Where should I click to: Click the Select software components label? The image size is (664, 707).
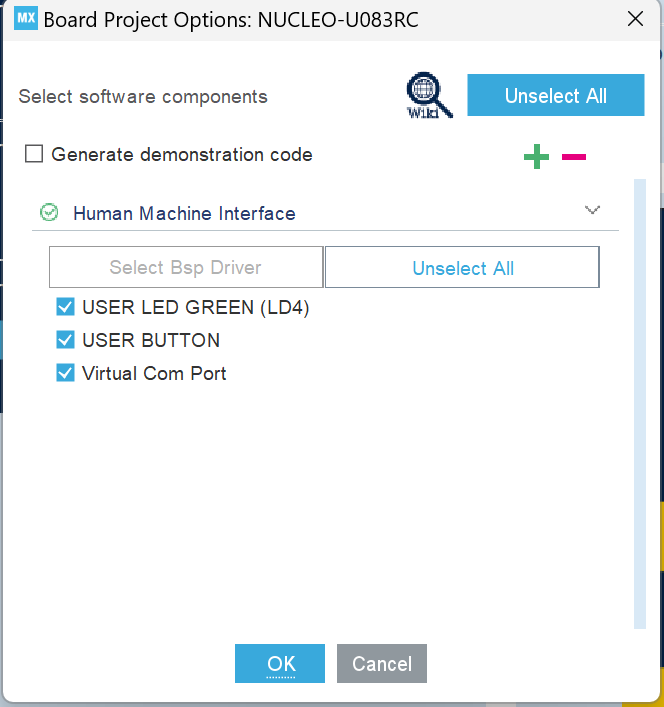(143, 96)
